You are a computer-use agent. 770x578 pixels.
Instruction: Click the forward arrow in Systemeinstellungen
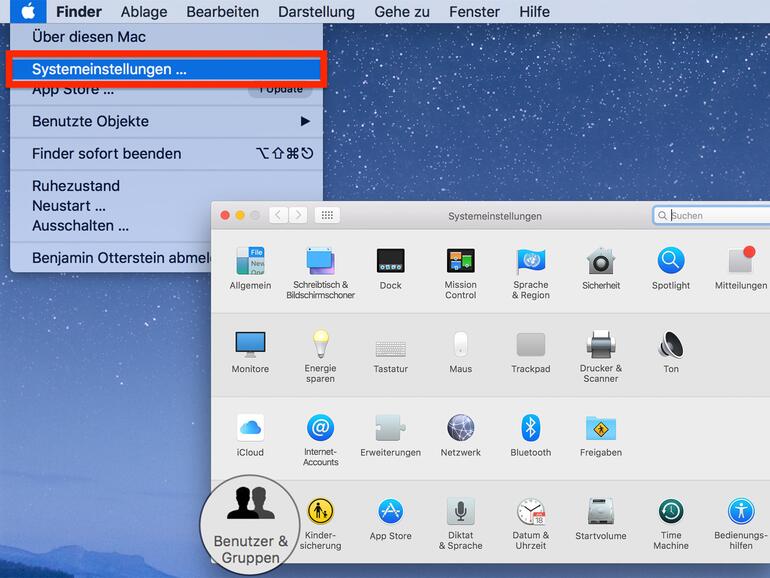click(x=298, y=215)
